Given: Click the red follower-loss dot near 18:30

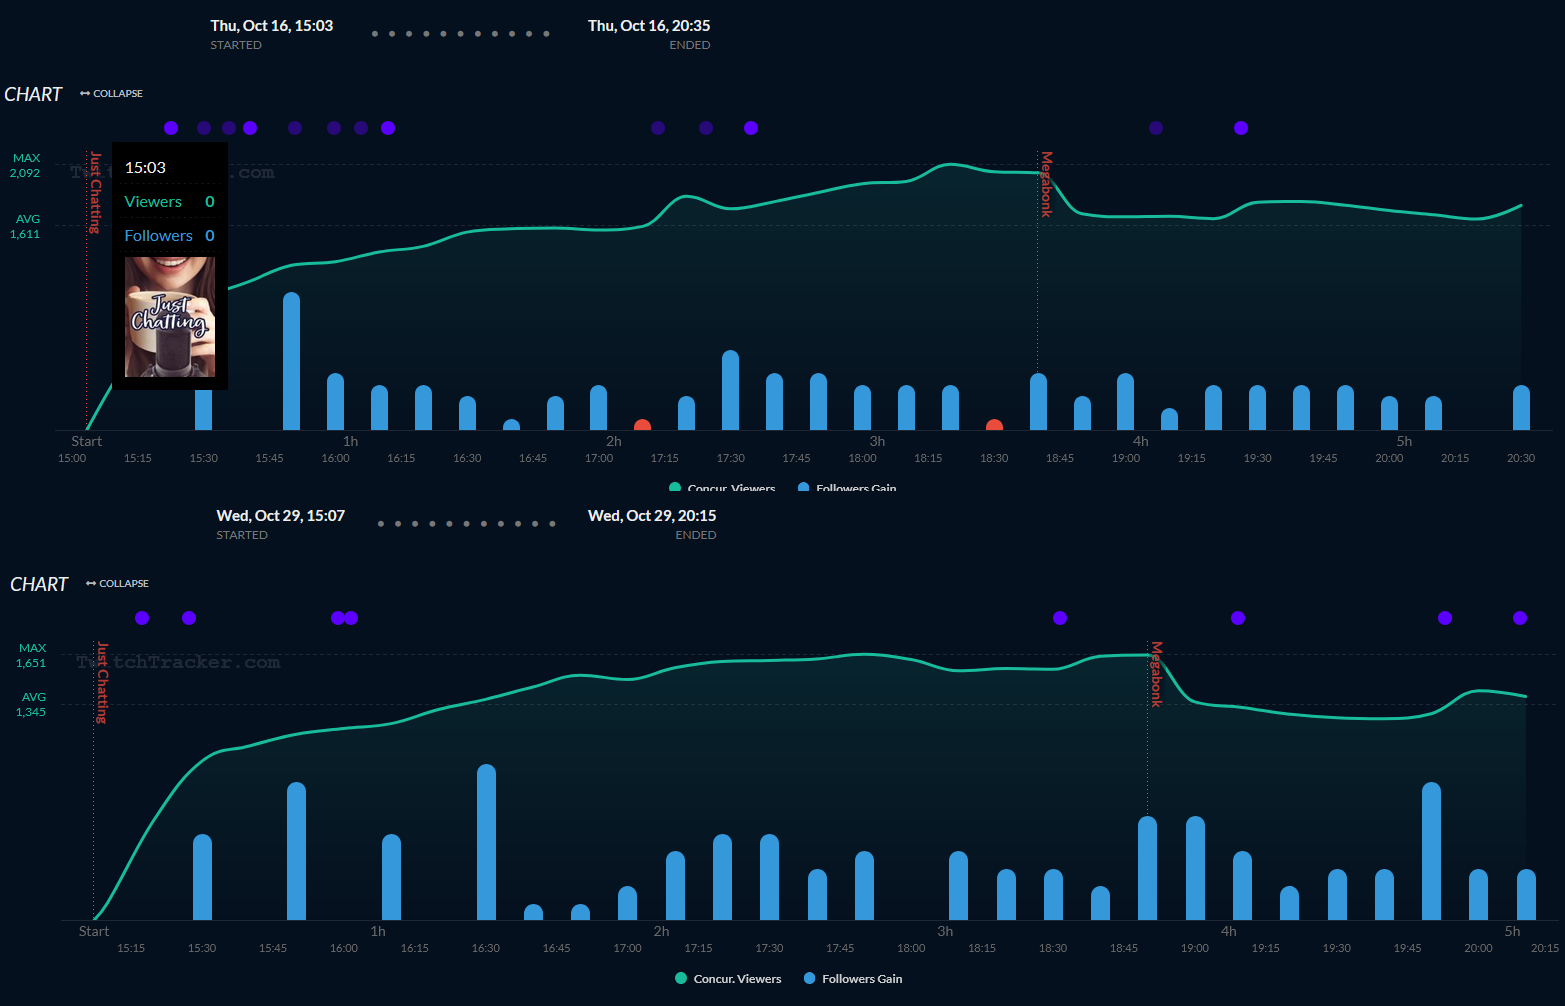Looking at the screenshot, I should point(994,427).
